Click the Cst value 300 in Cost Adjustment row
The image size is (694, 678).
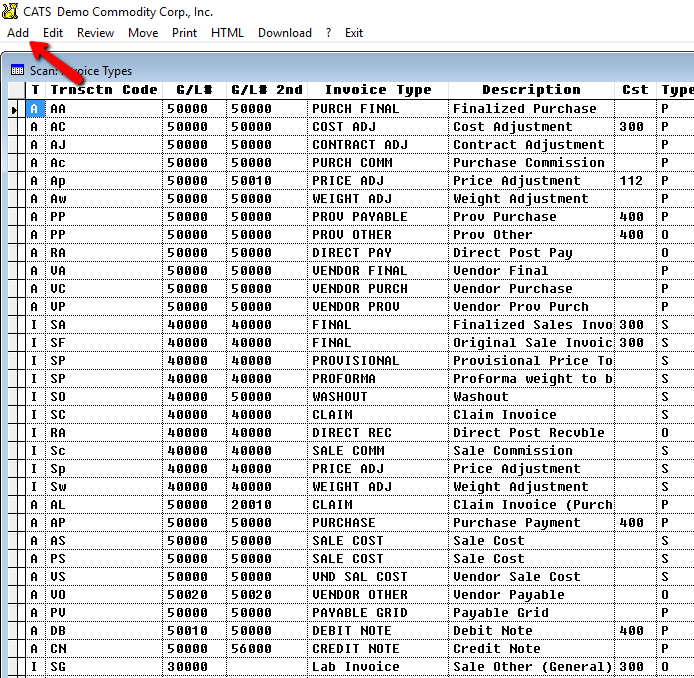(x=635, y=127)
